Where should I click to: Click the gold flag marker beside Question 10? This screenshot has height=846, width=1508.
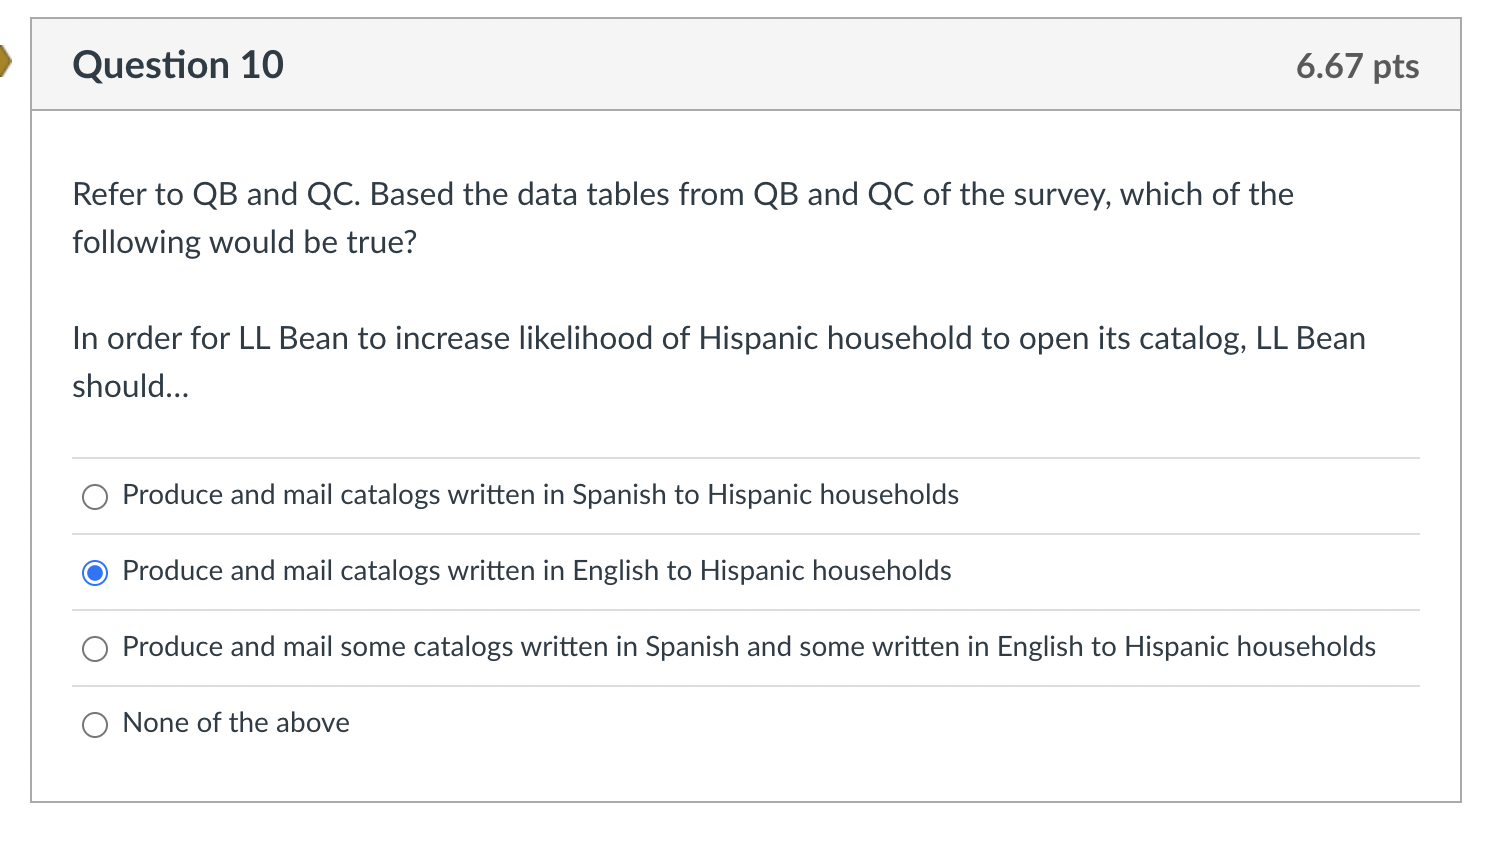click(6, 62)
